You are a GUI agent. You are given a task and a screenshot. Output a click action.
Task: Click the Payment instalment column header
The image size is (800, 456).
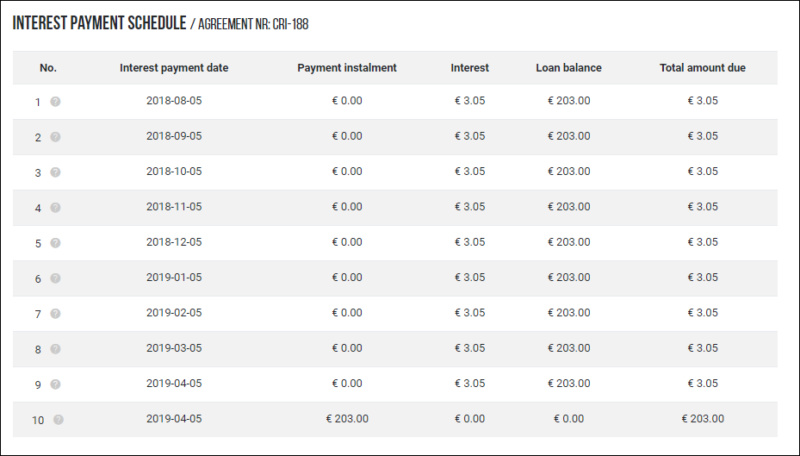tap(347, 68)
